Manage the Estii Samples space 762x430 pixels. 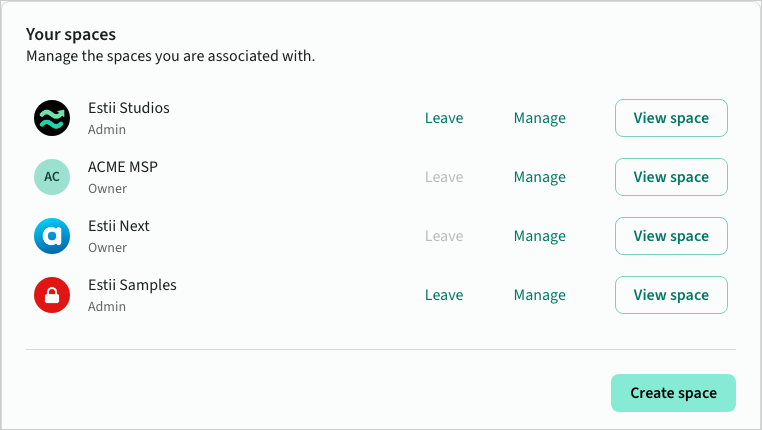540,295
